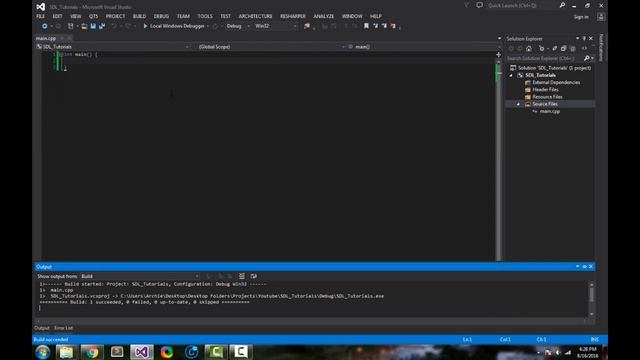Click Solution Explorer View Code icon
This screenshot has height=360, width=640.
(x=584, y=49)
